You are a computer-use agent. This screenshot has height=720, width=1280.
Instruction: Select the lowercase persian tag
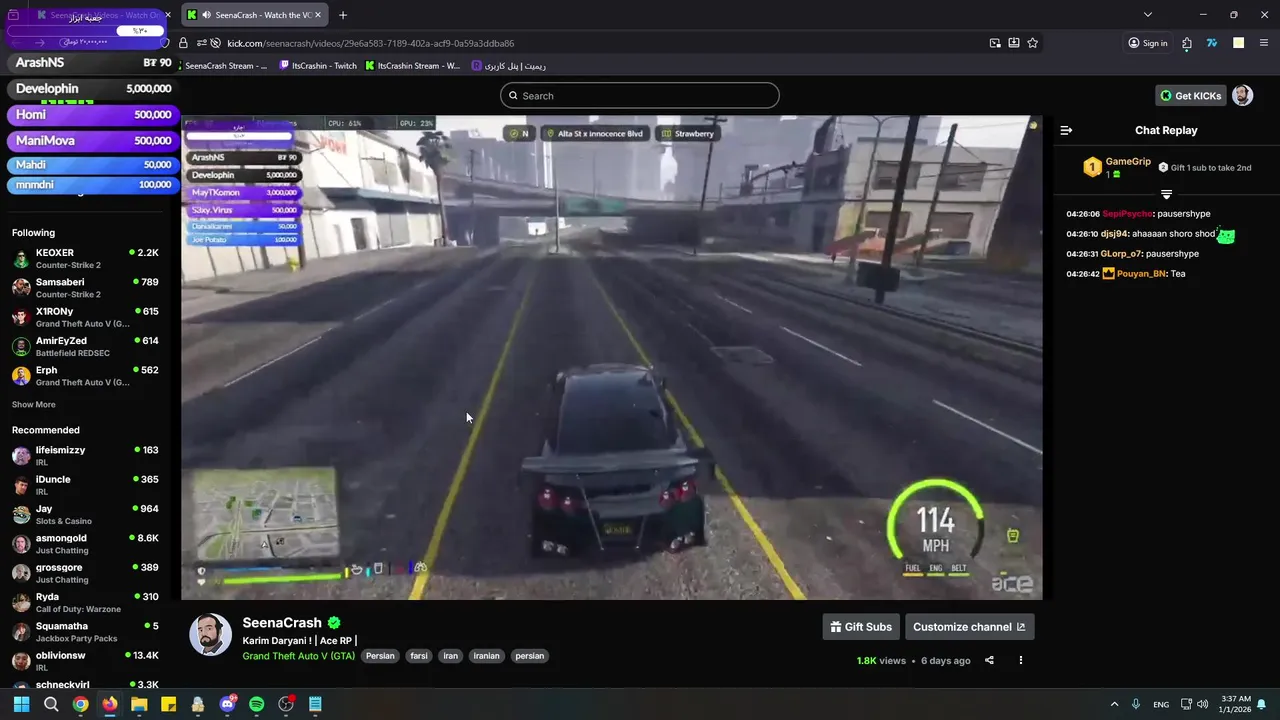(x=530, y=656)
